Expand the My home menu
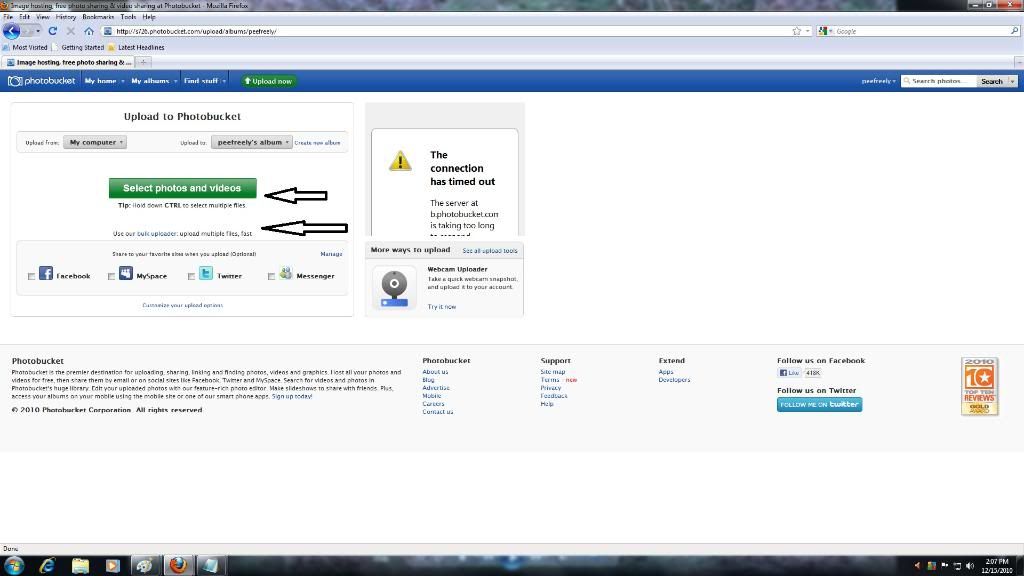1024x576 pixels. click(104, 81)
